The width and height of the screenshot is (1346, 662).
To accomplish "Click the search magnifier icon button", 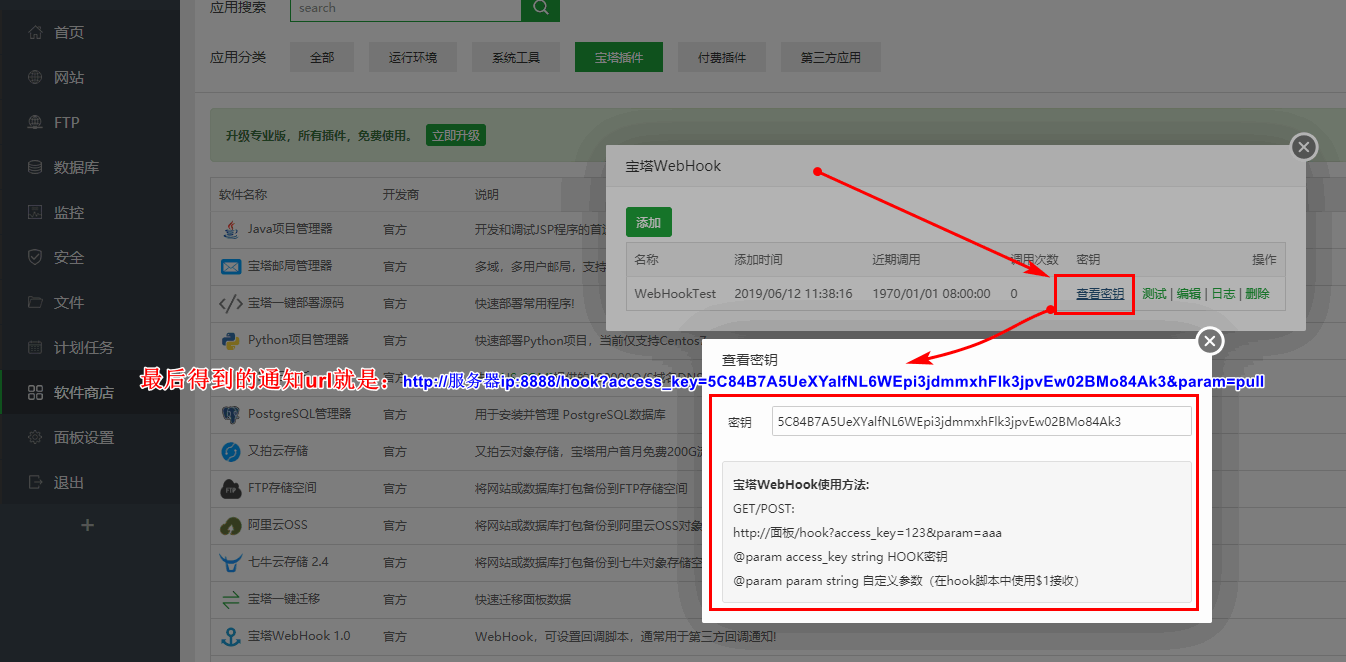I will pos(540,8).
